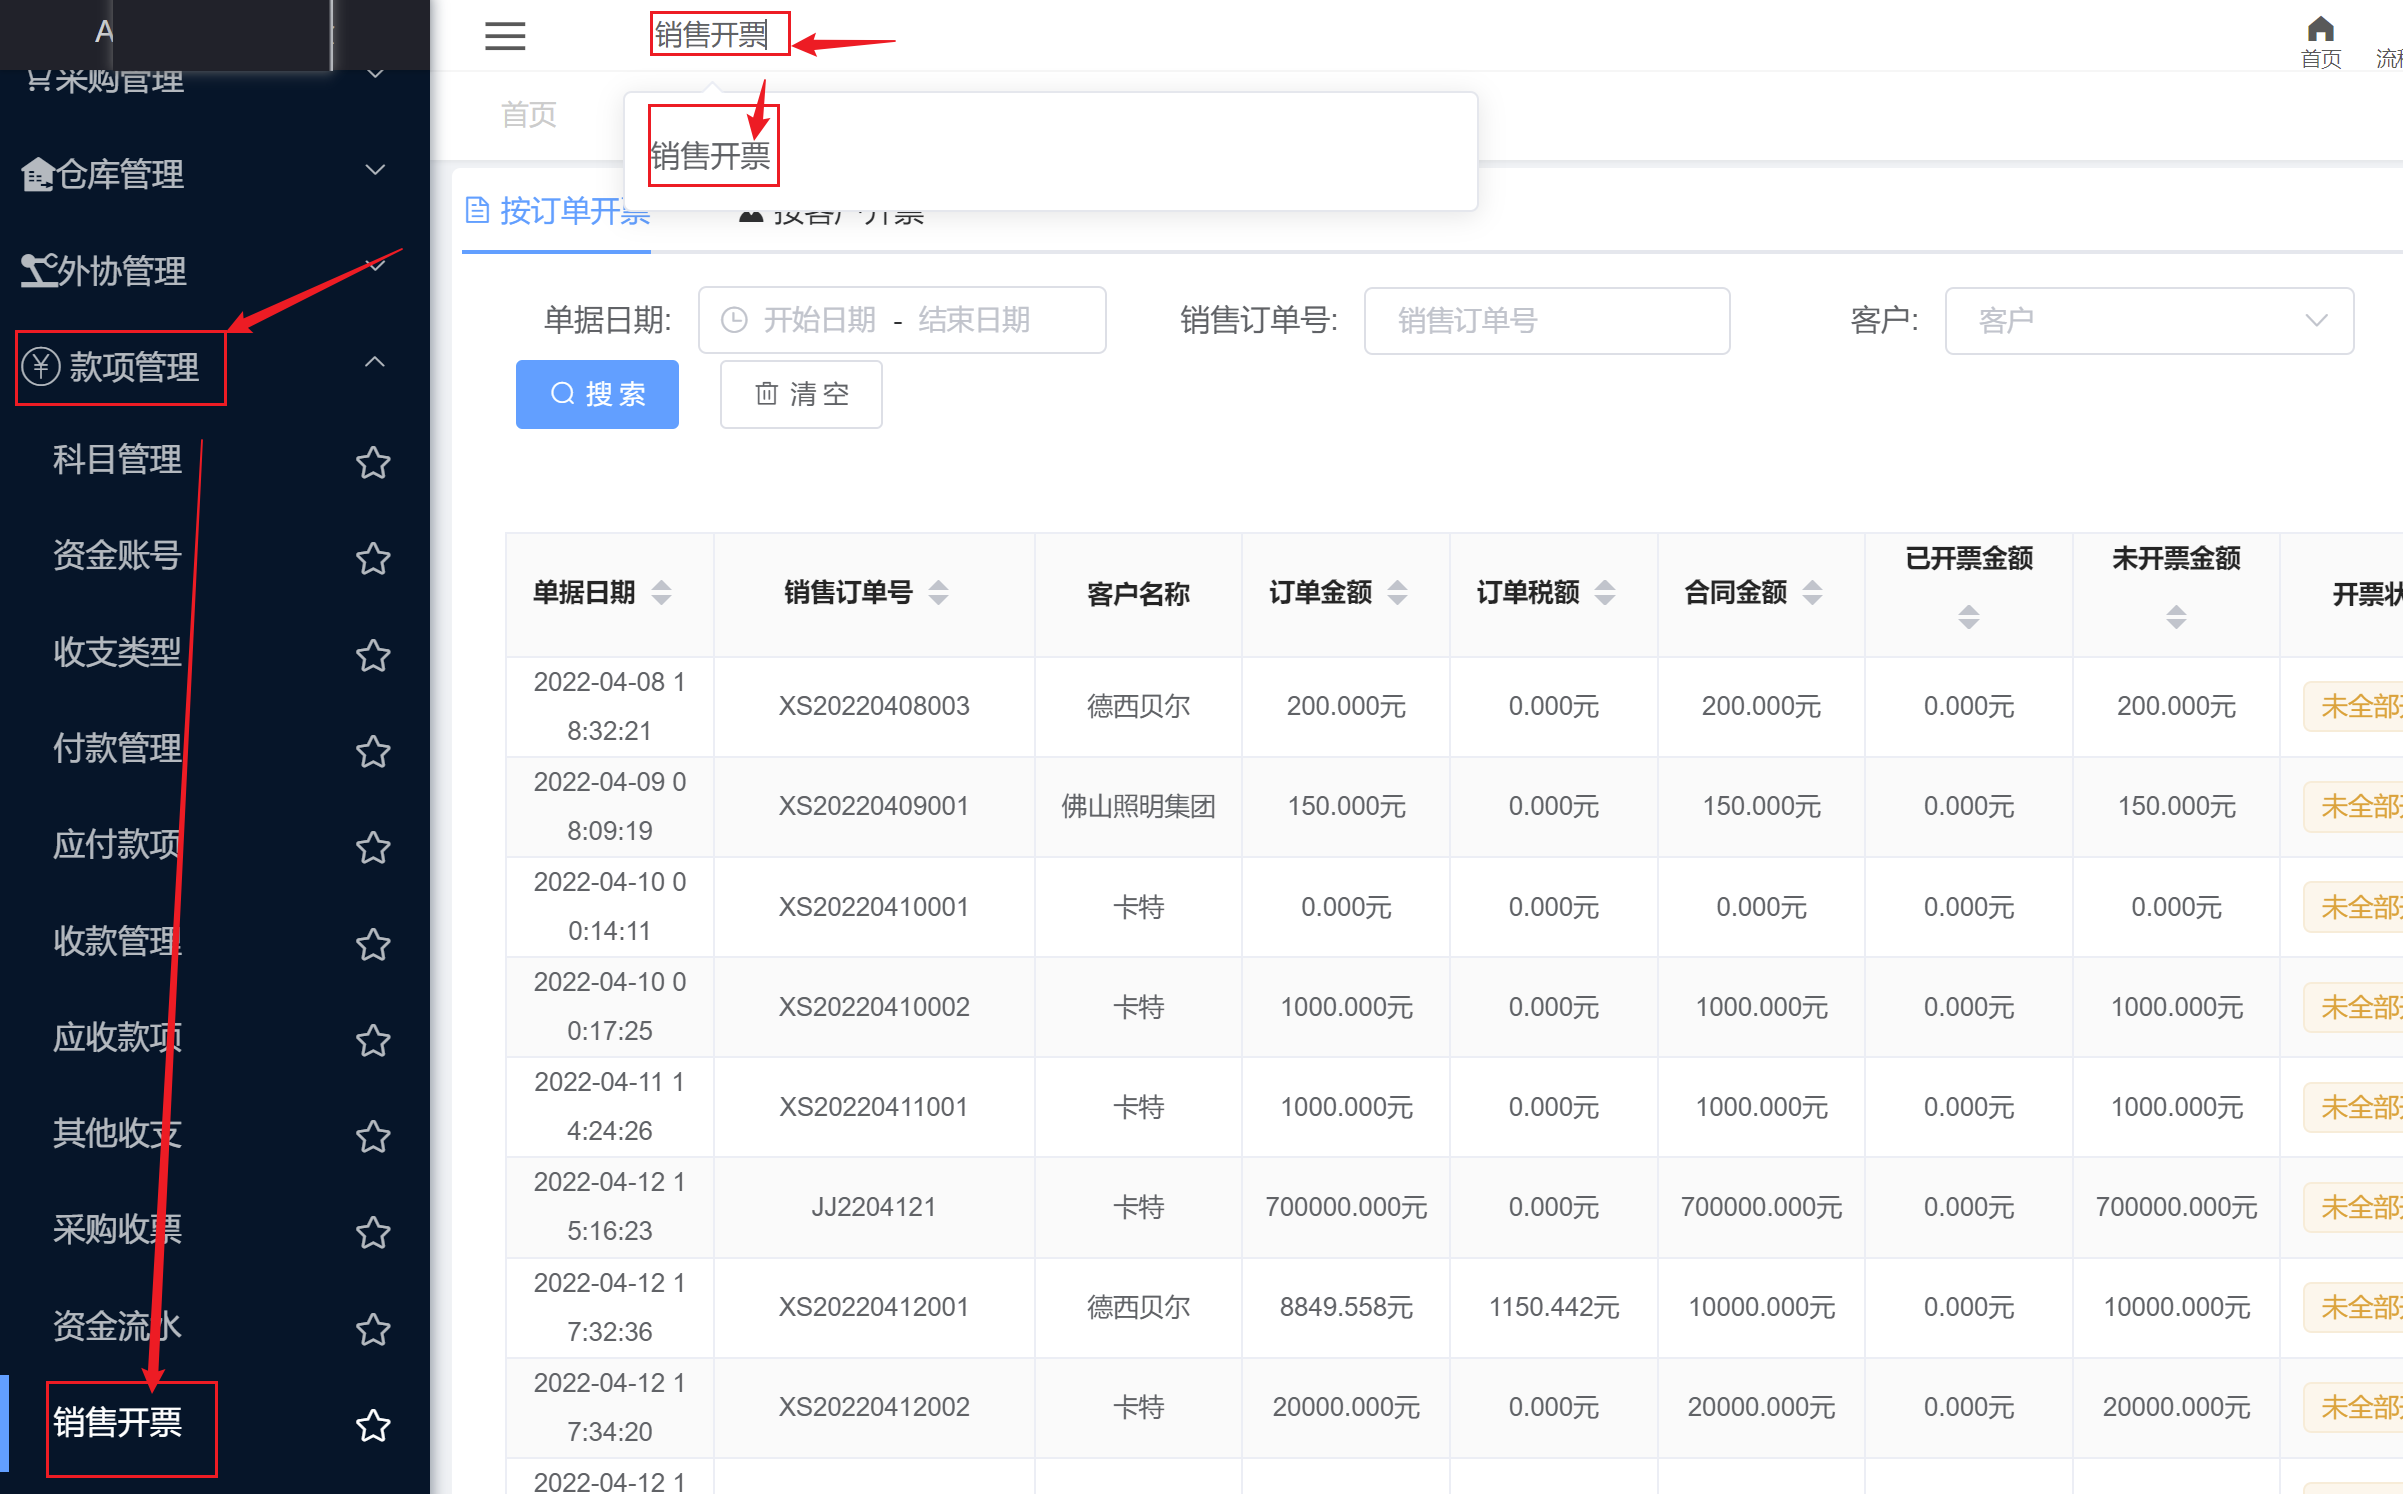Star the 销售开票 menu item
The width and height of the screenshot is (2403, 1494).
(373, 1425)
